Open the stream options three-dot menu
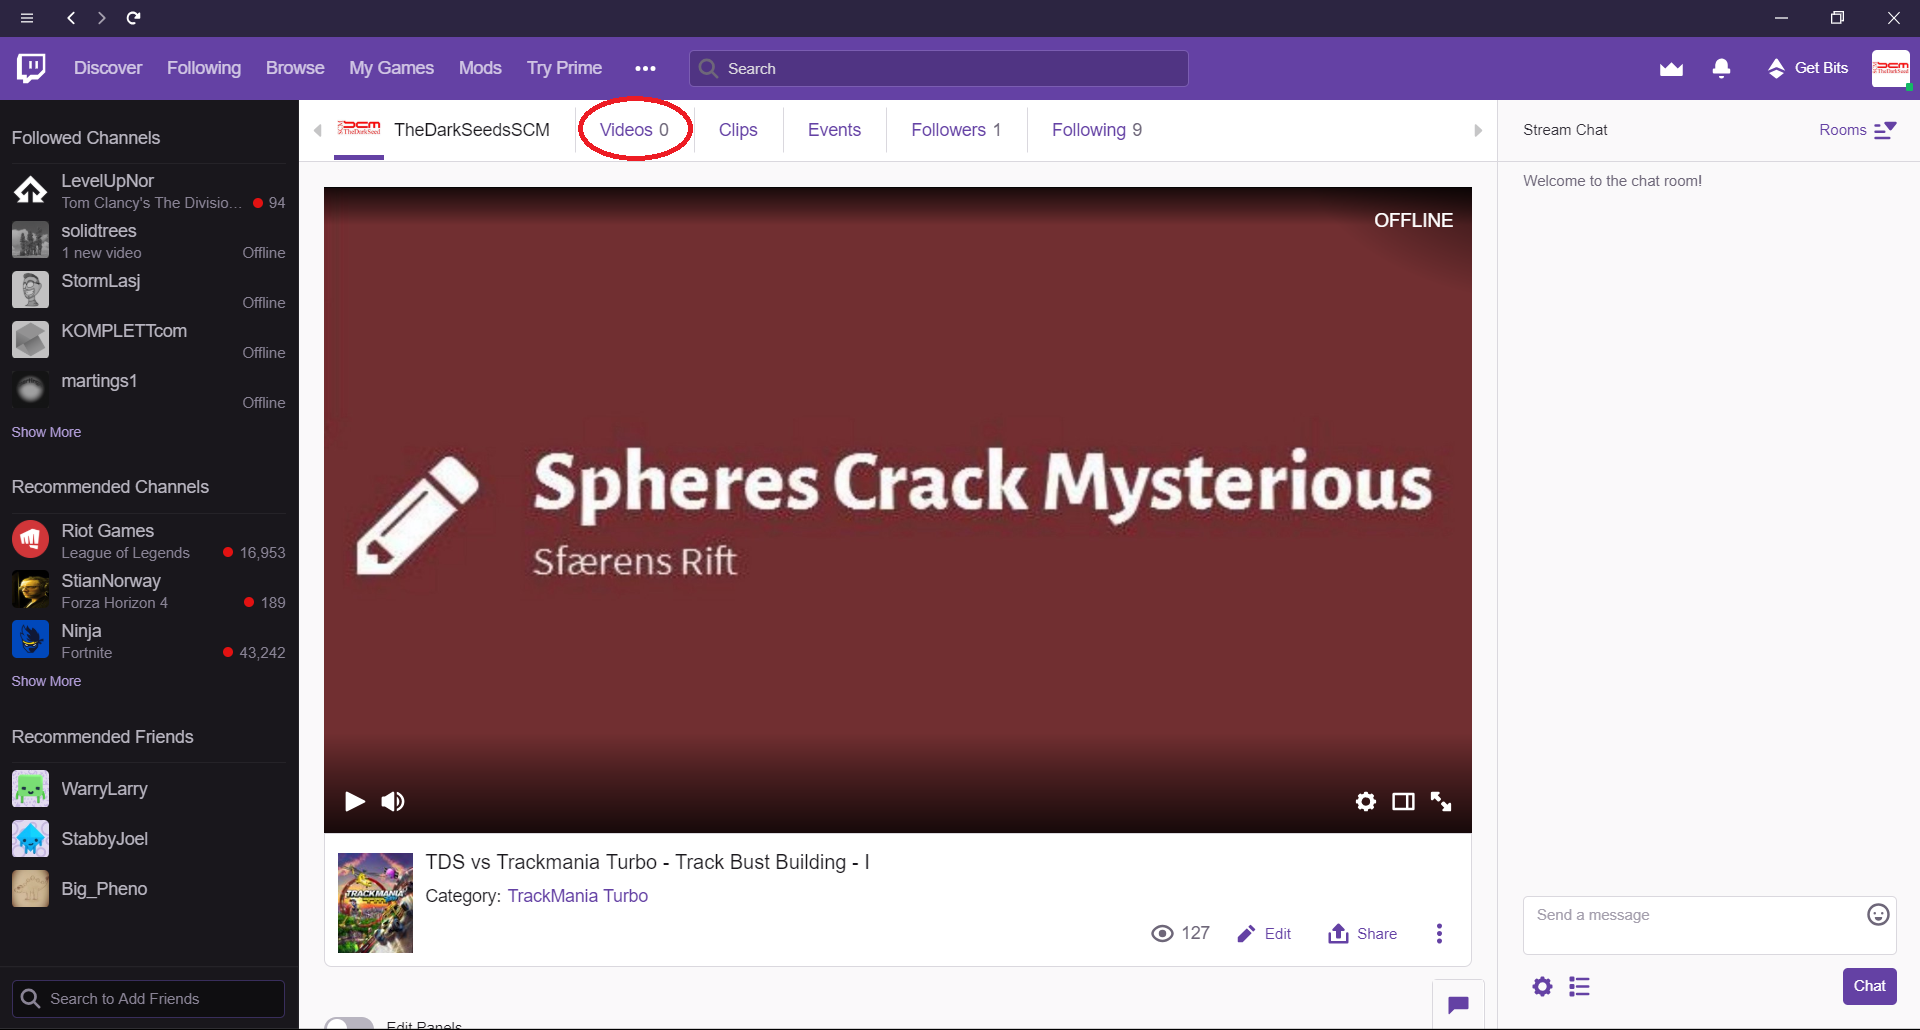 1439,934
